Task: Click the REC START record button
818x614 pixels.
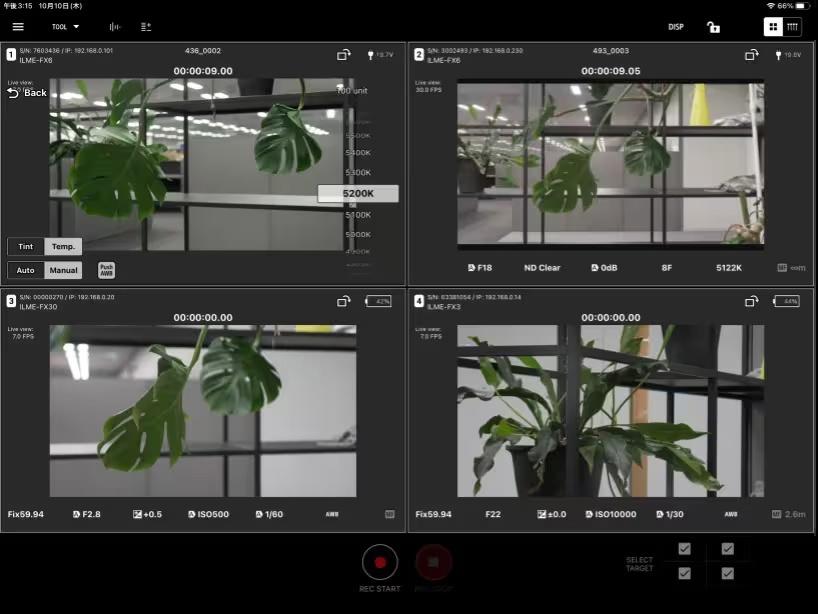Action: click(380, 562)
